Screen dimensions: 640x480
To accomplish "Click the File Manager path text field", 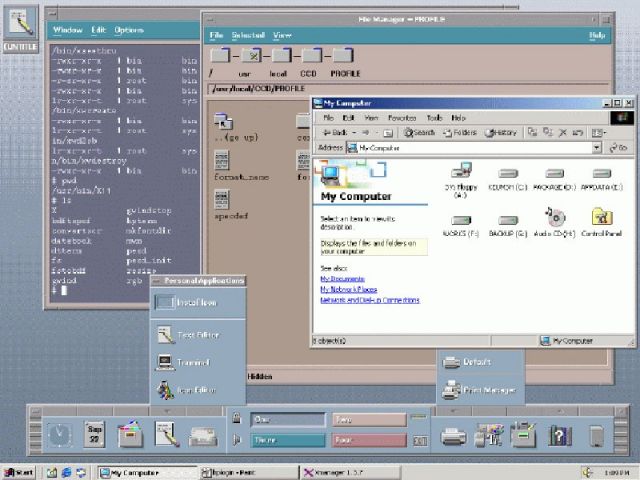I will pos(408,89).
